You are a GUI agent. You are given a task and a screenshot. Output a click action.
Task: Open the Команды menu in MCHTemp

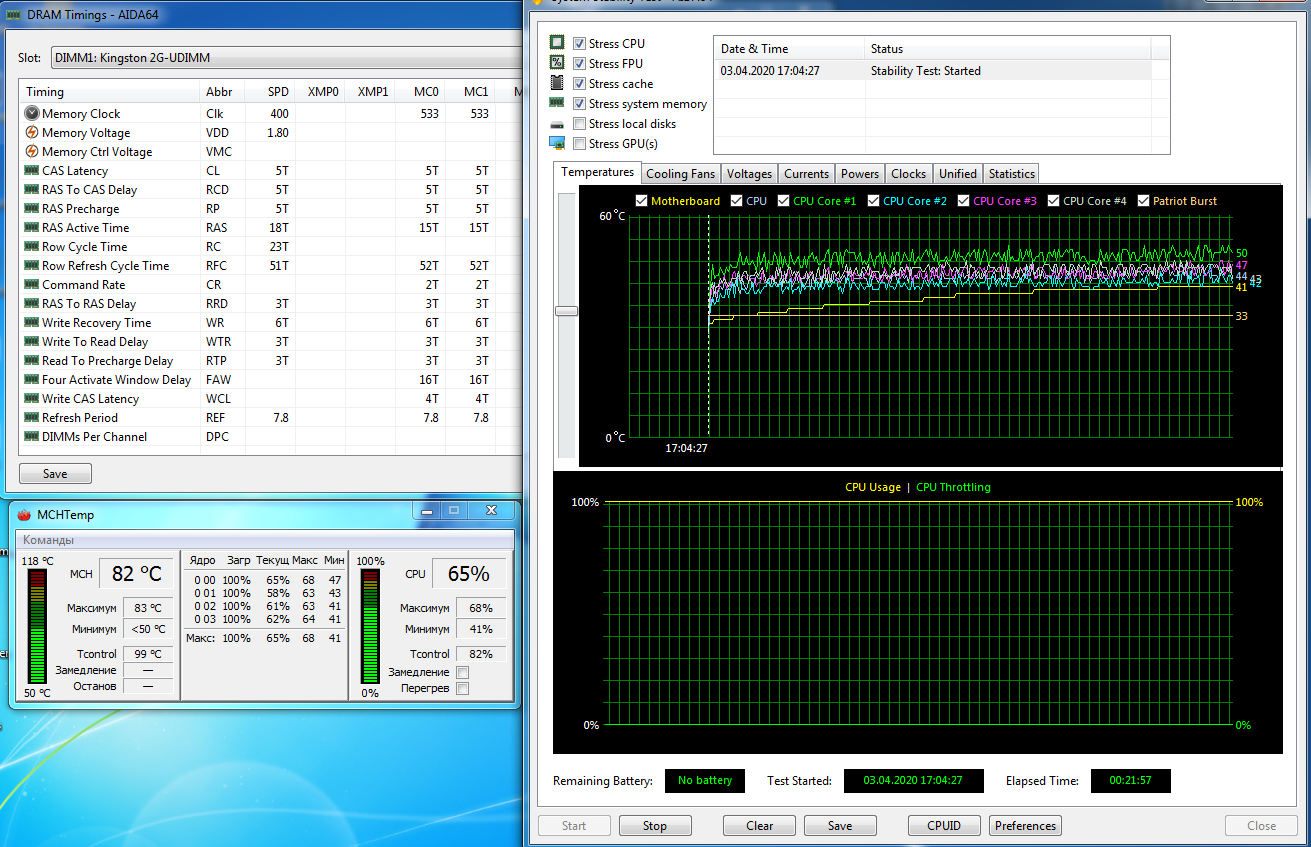coord(50,540)
